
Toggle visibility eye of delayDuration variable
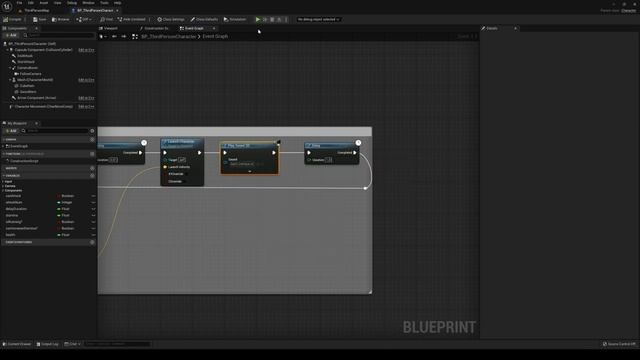pos(93,209)
